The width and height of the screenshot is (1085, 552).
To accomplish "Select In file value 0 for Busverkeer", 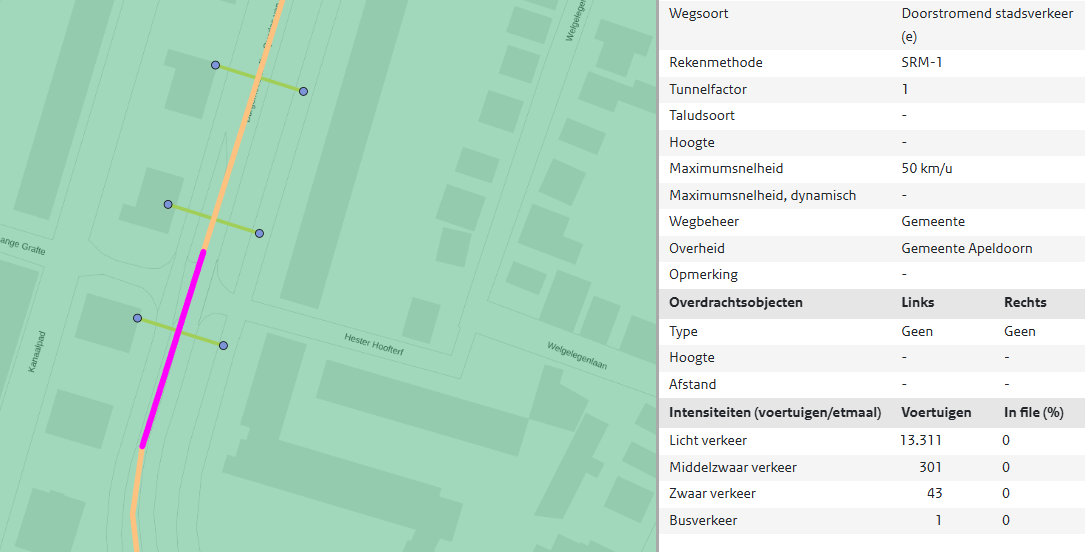I will pos(1006,521).
